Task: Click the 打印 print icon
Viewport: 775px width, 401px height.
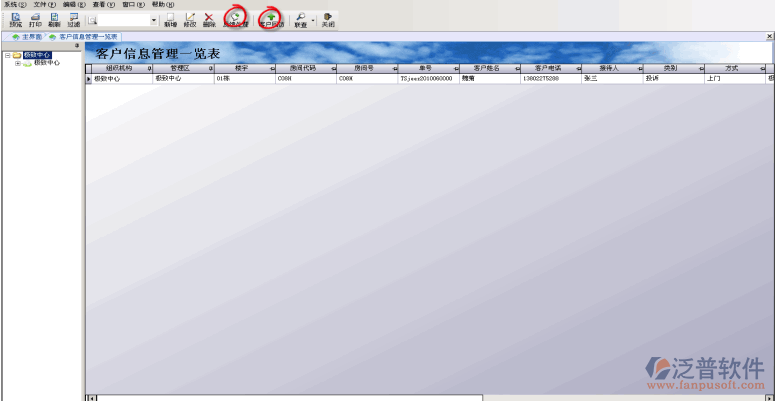Action: pyautogui.click(x=35, y=20)
